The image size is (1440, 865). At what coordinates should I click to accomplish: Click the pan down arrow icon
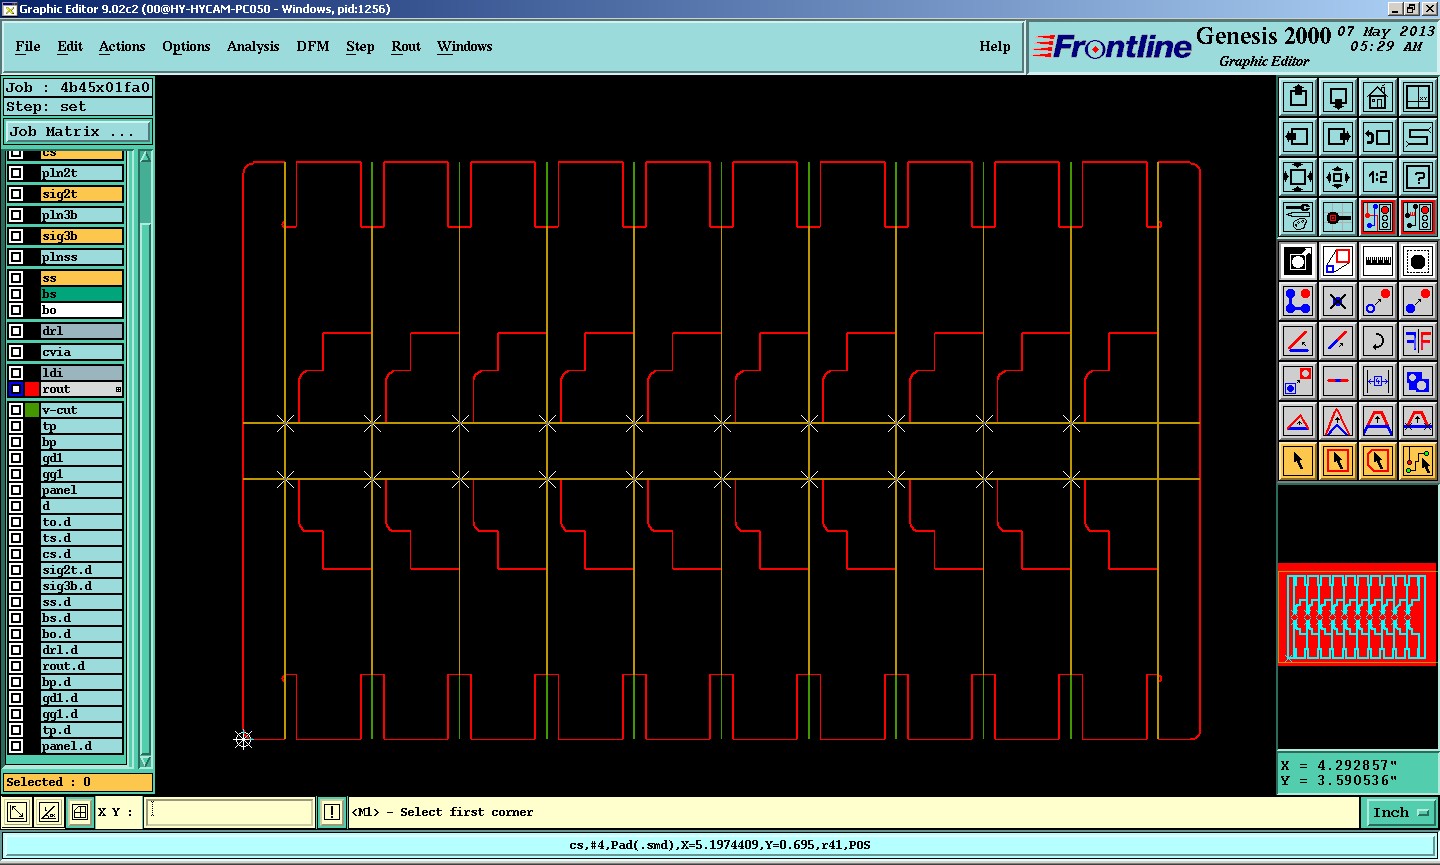point(1338,97)
